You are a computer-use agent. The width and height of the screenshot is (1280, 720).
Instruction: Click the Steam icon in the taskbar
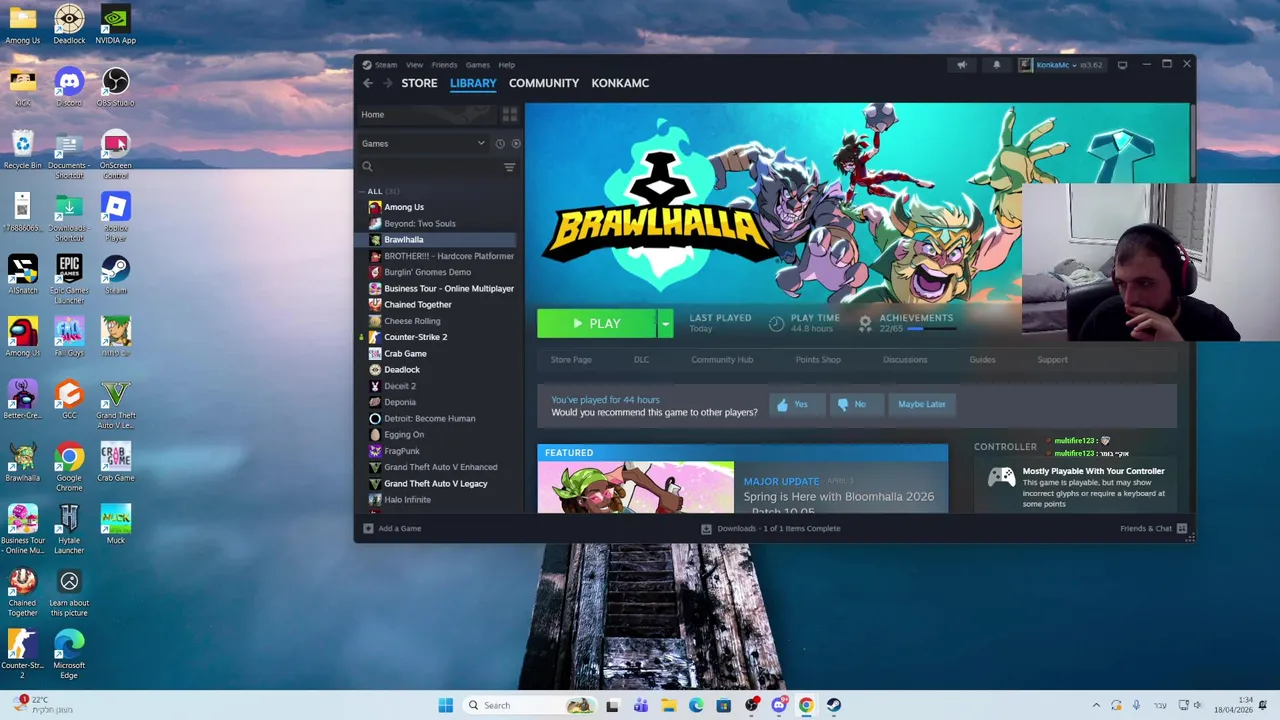pyautogui.click(x=834, y=705)
